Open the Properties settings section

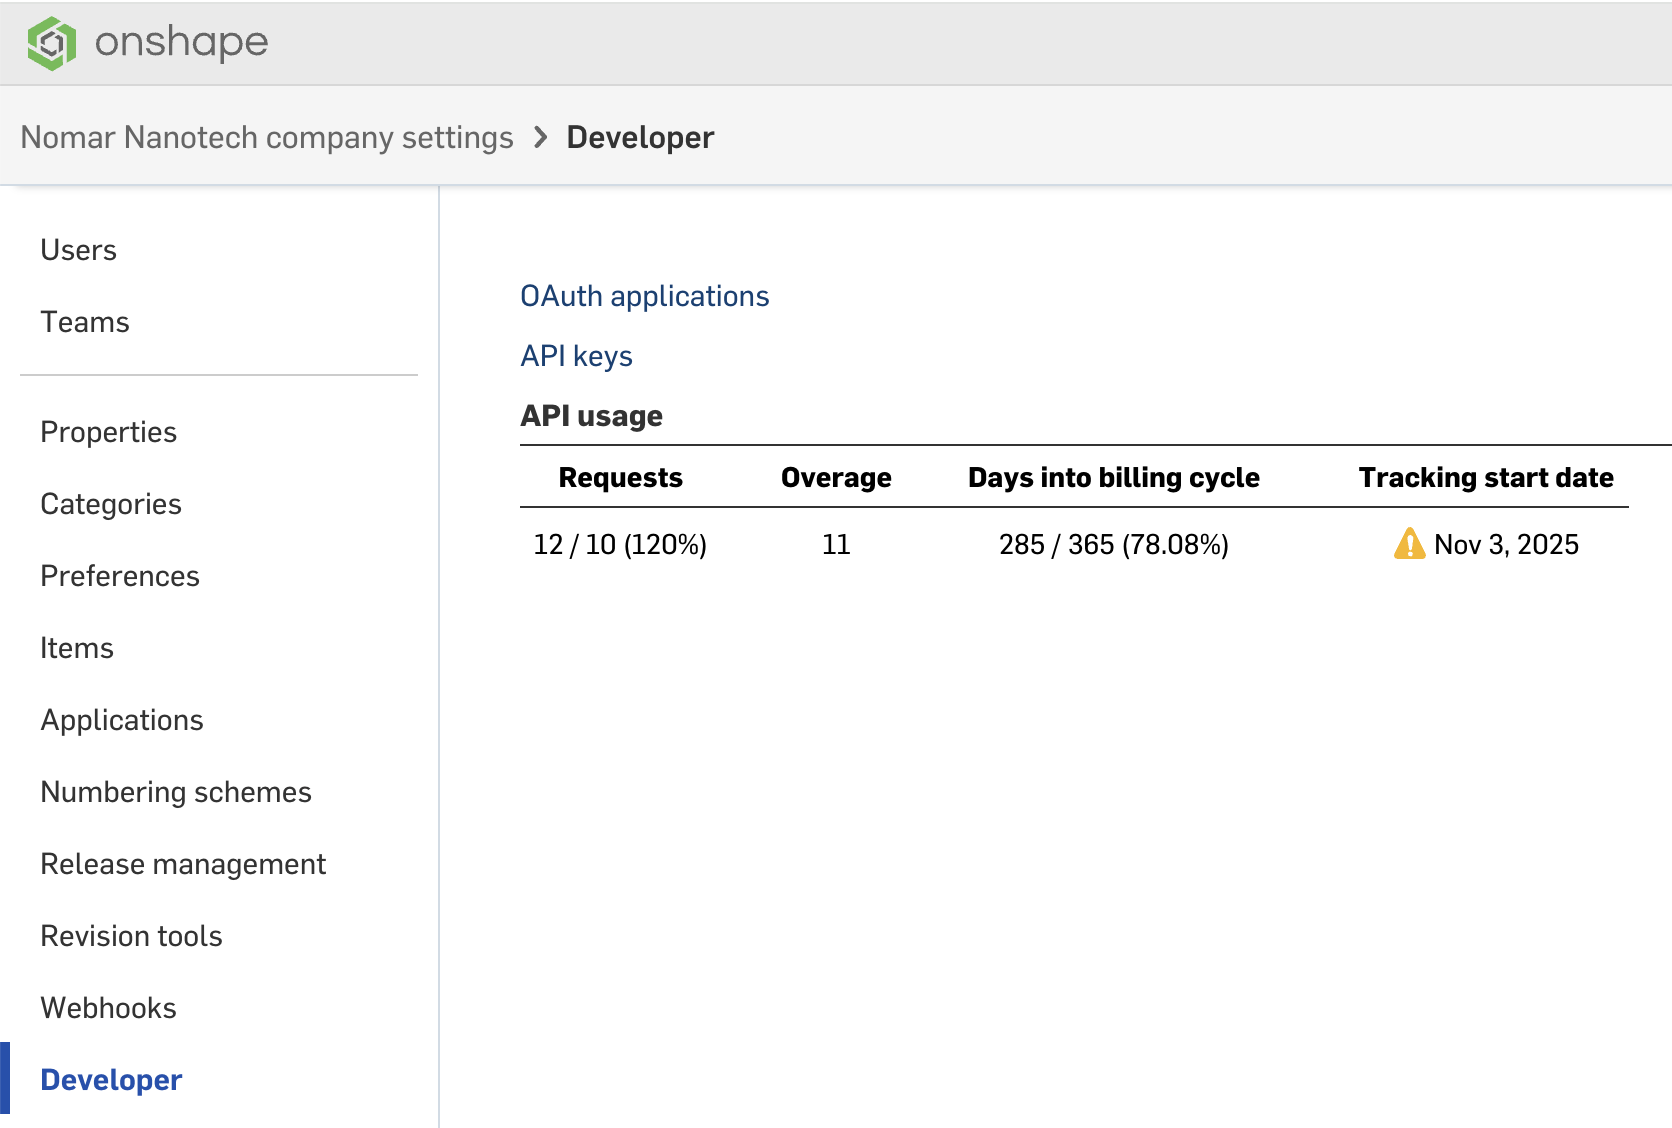click(x=108, y=432)
